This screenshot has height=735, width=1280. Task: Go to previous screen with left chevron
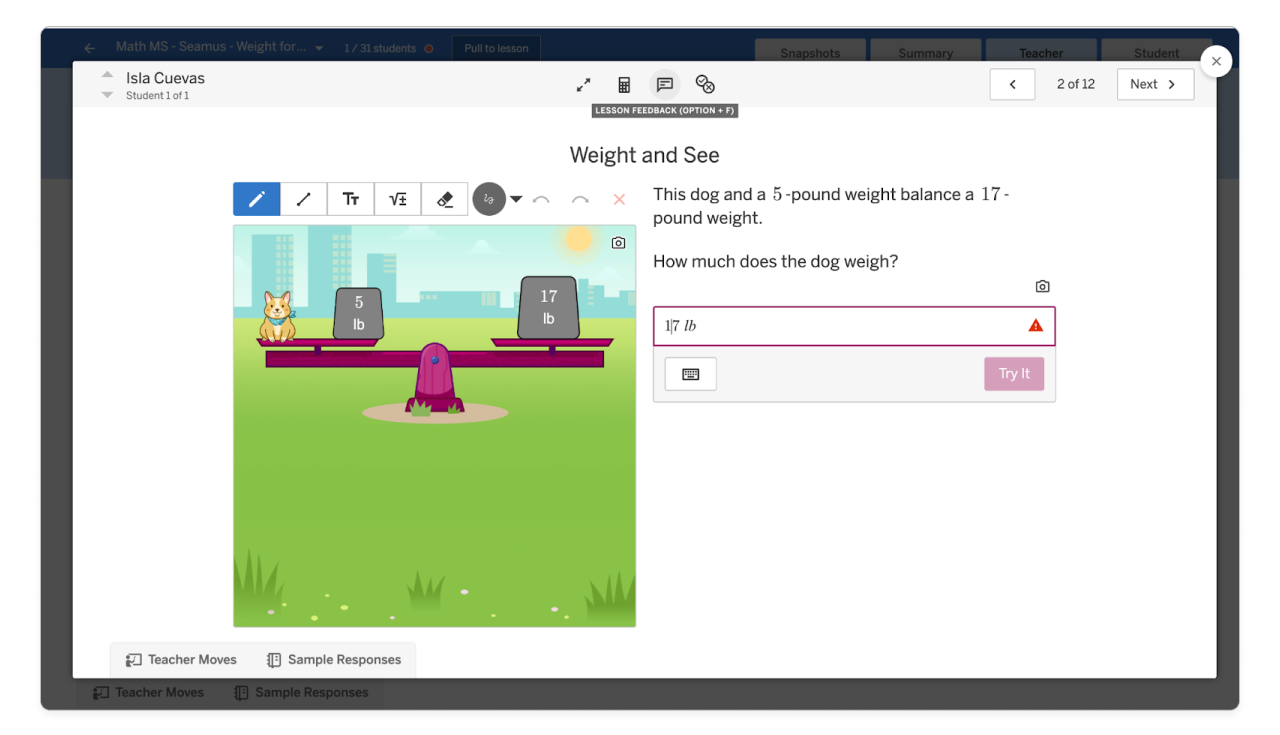(1012, 85)
